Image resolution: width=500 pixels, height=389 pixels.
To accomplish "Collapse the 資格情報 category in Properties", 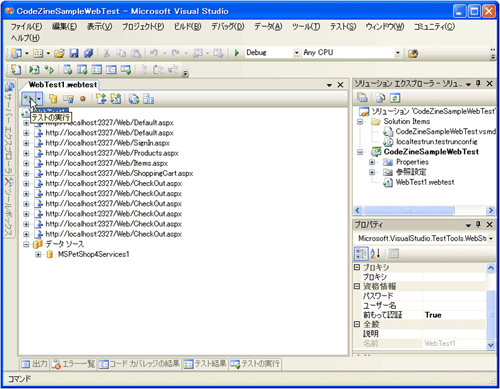I will point(357,286).
